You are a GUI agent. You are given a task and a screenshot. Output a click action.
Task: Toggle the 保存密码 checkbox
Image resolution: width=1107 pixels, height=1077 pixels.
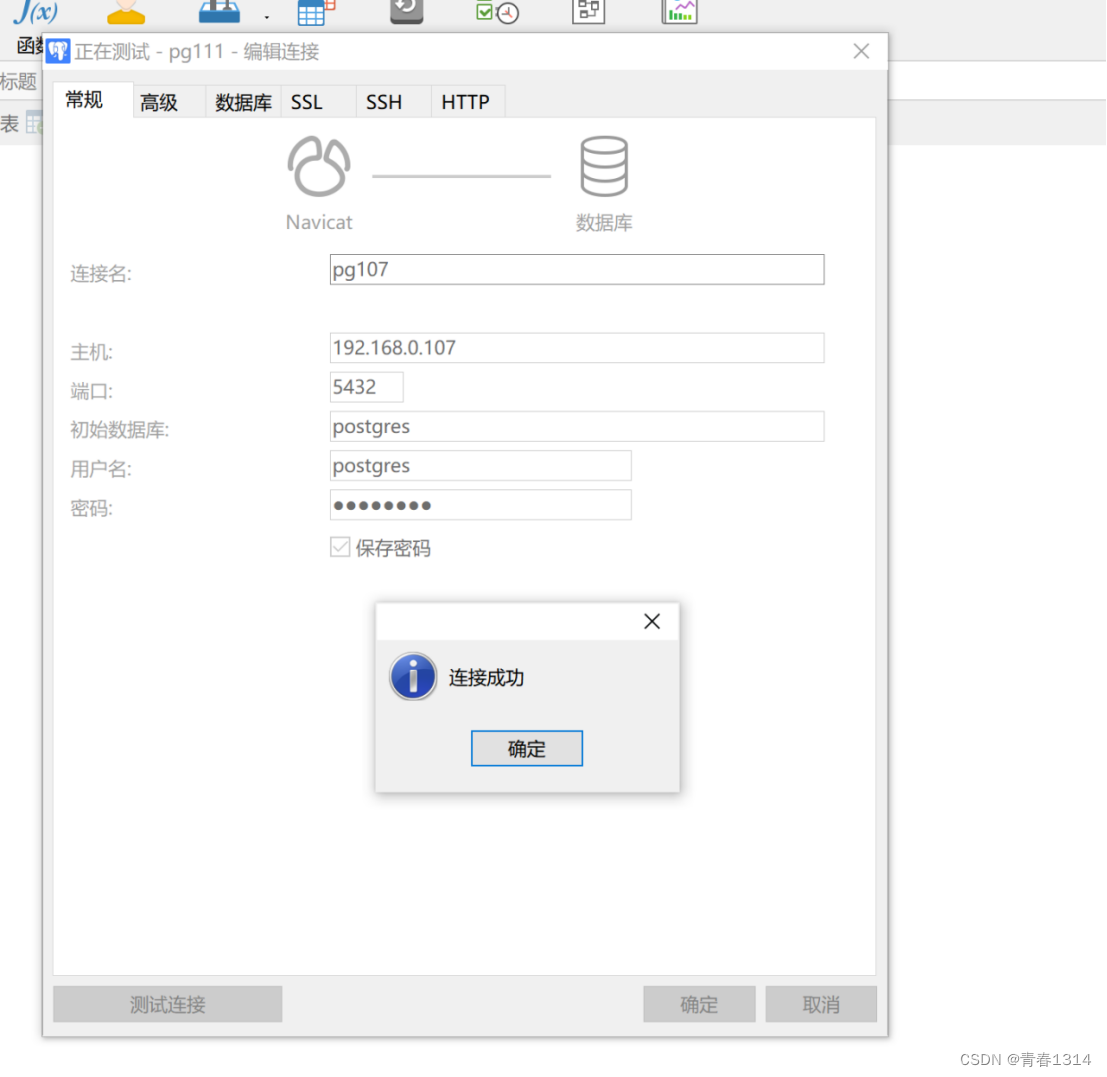point(340,547)
